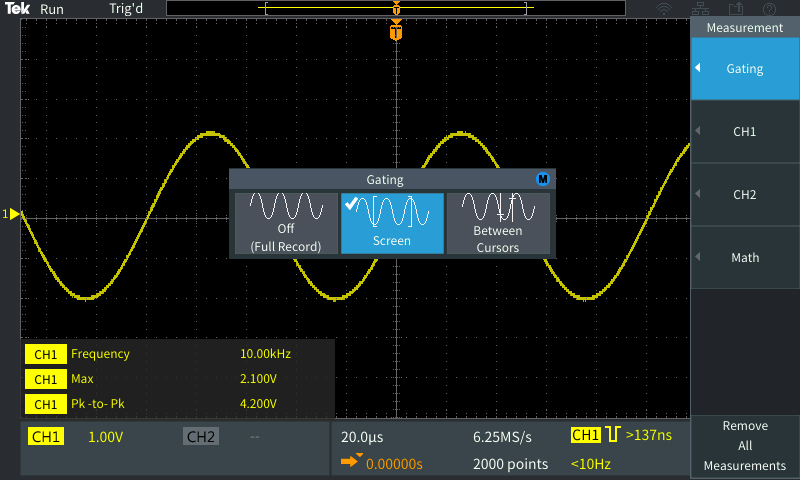The width and height of the screenshot is (800, 480).
Task: Click the blue M icon in Gating popup
Action: pyautogui.click(x=543, y=179)
